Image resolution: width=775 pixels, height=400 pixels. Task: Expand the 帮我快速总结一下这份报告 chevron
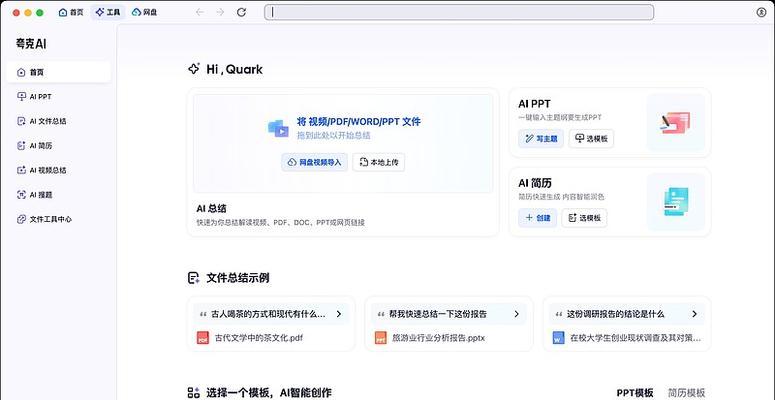pyautogui.click(x=517, y=314)
